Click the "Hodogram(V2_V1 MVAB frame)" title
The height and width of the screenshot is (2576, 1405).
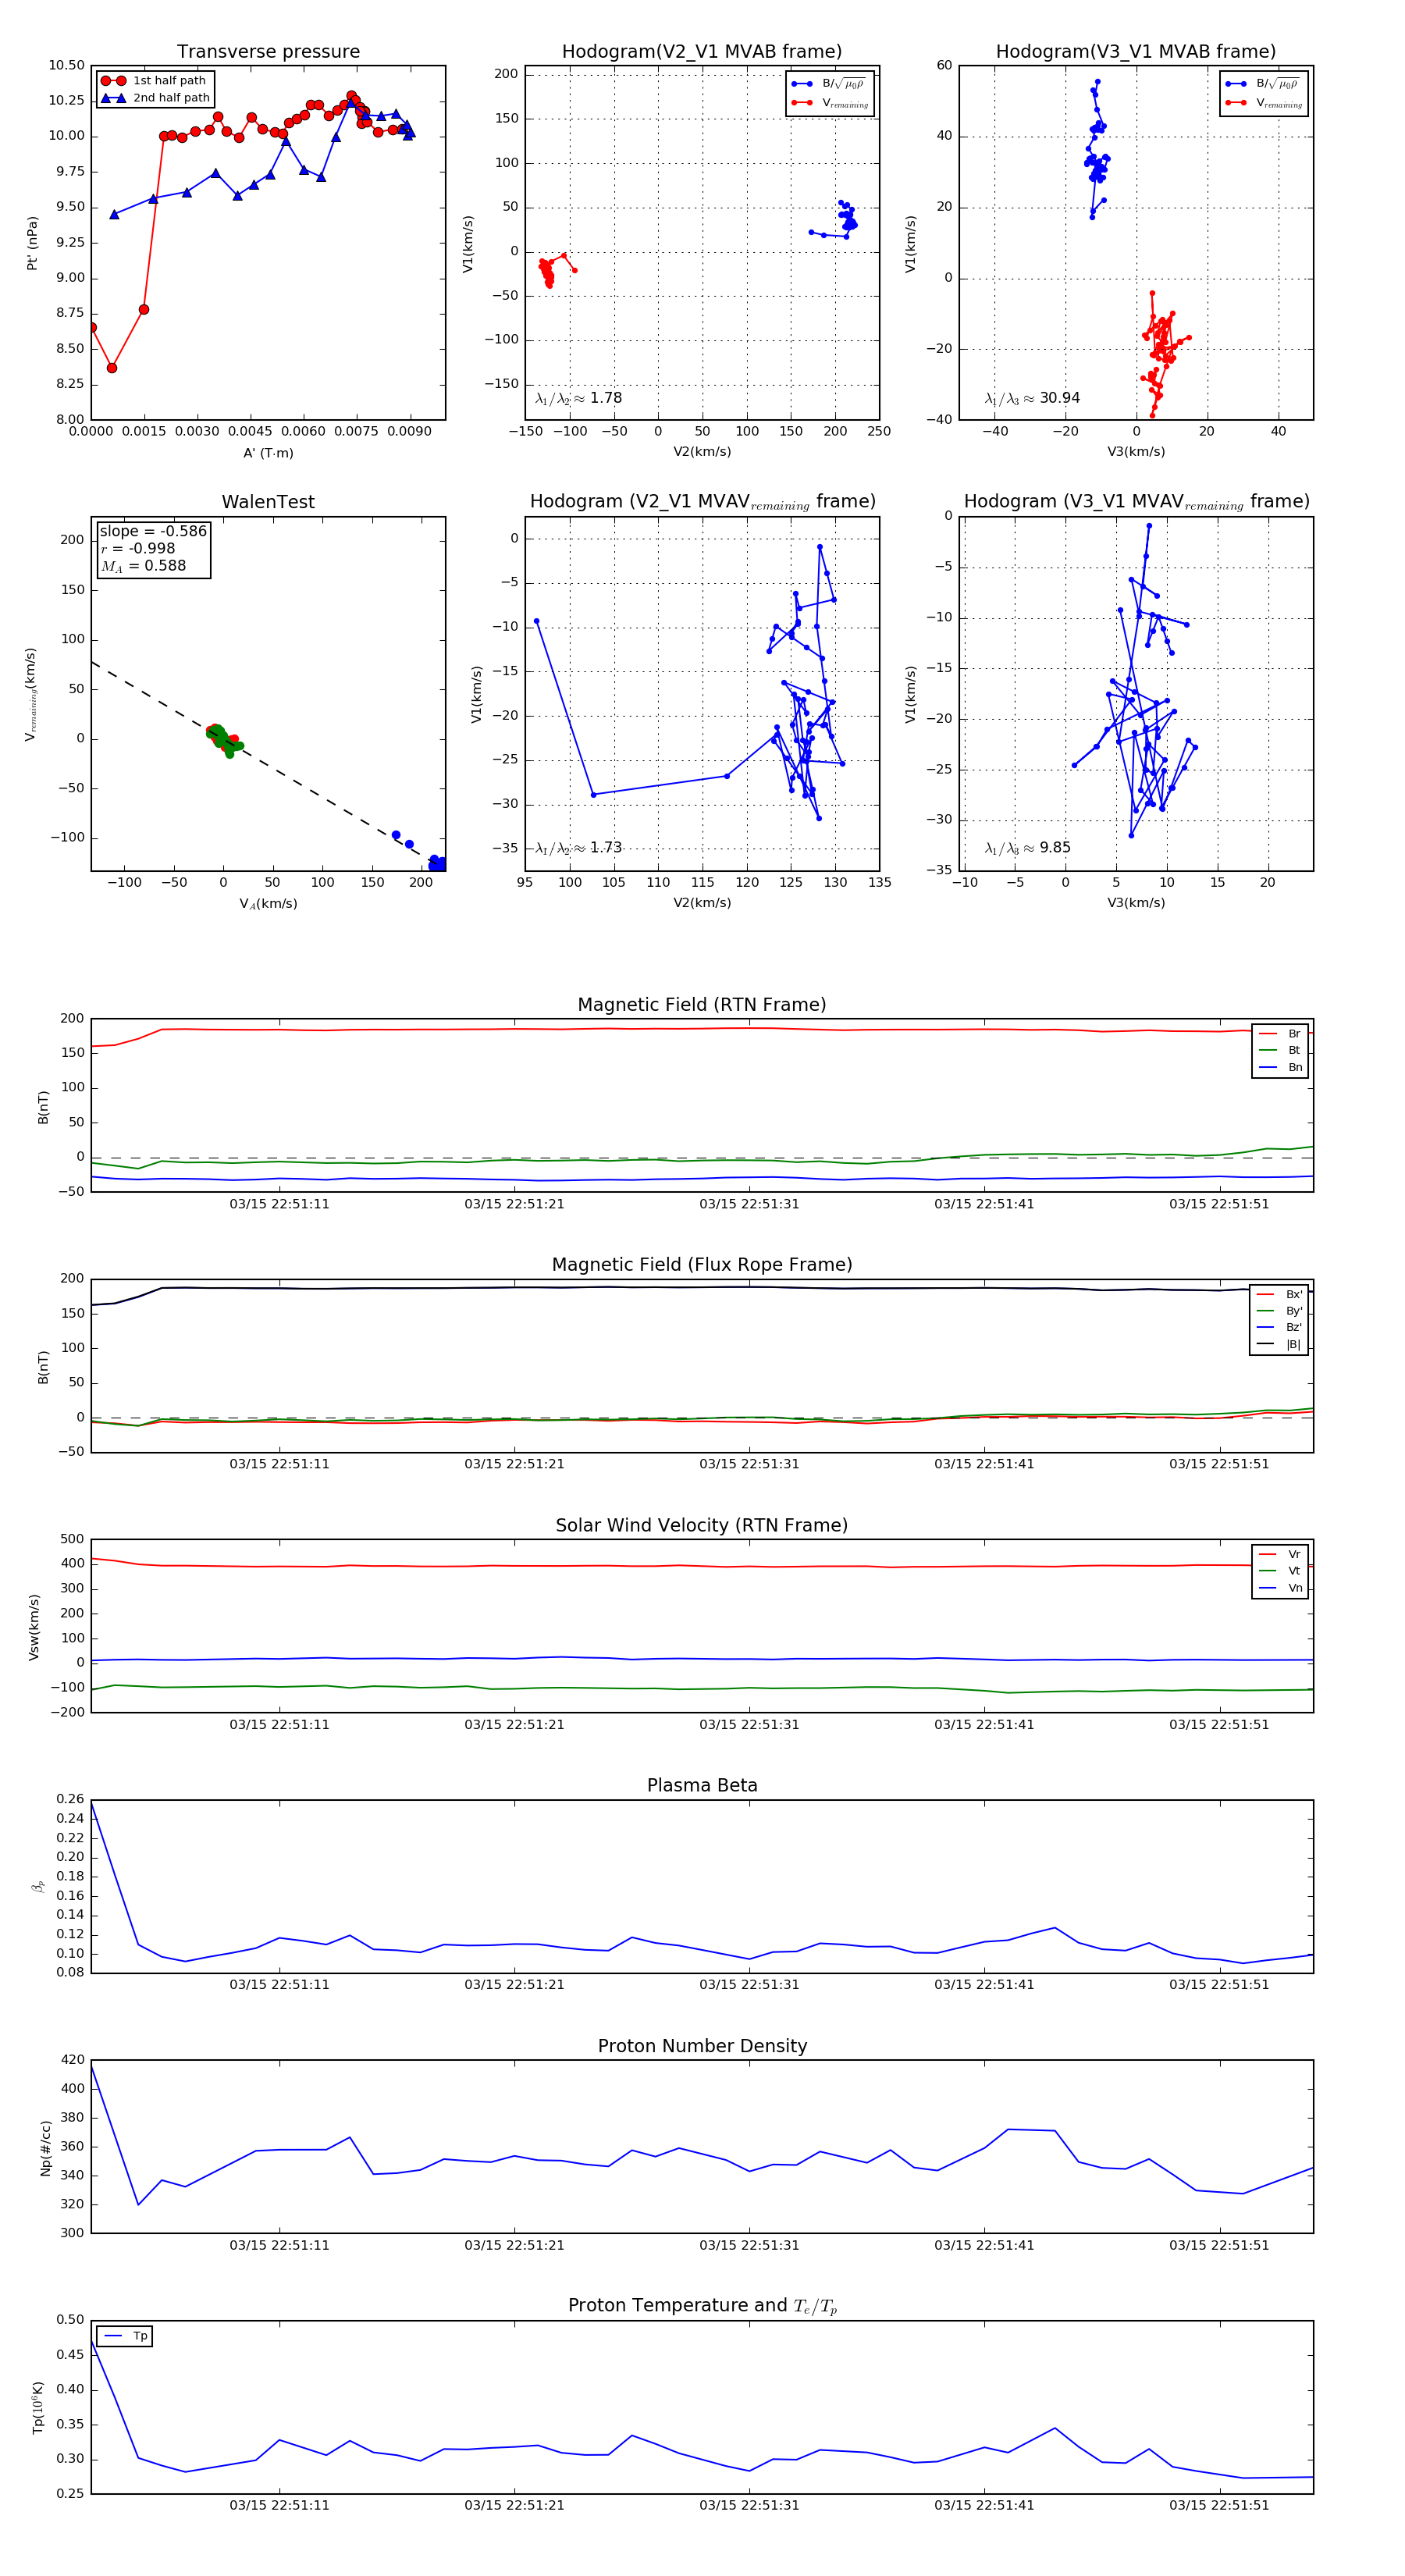[x=702, y=52]
